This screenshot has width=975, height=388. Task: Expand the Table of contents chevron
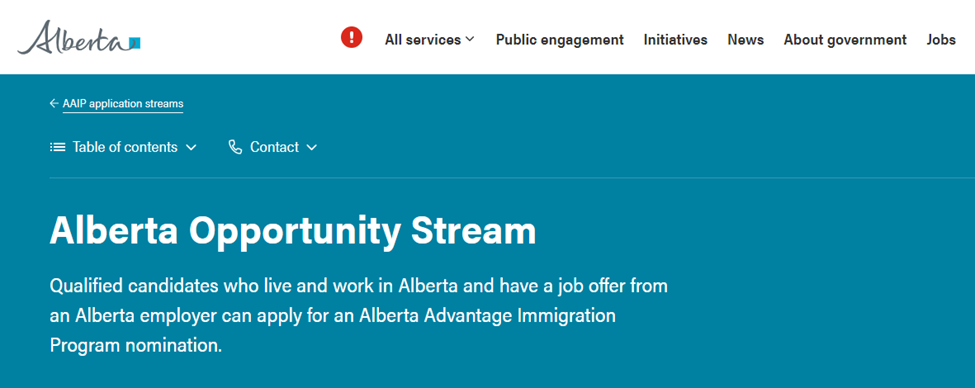coord(191,148)
